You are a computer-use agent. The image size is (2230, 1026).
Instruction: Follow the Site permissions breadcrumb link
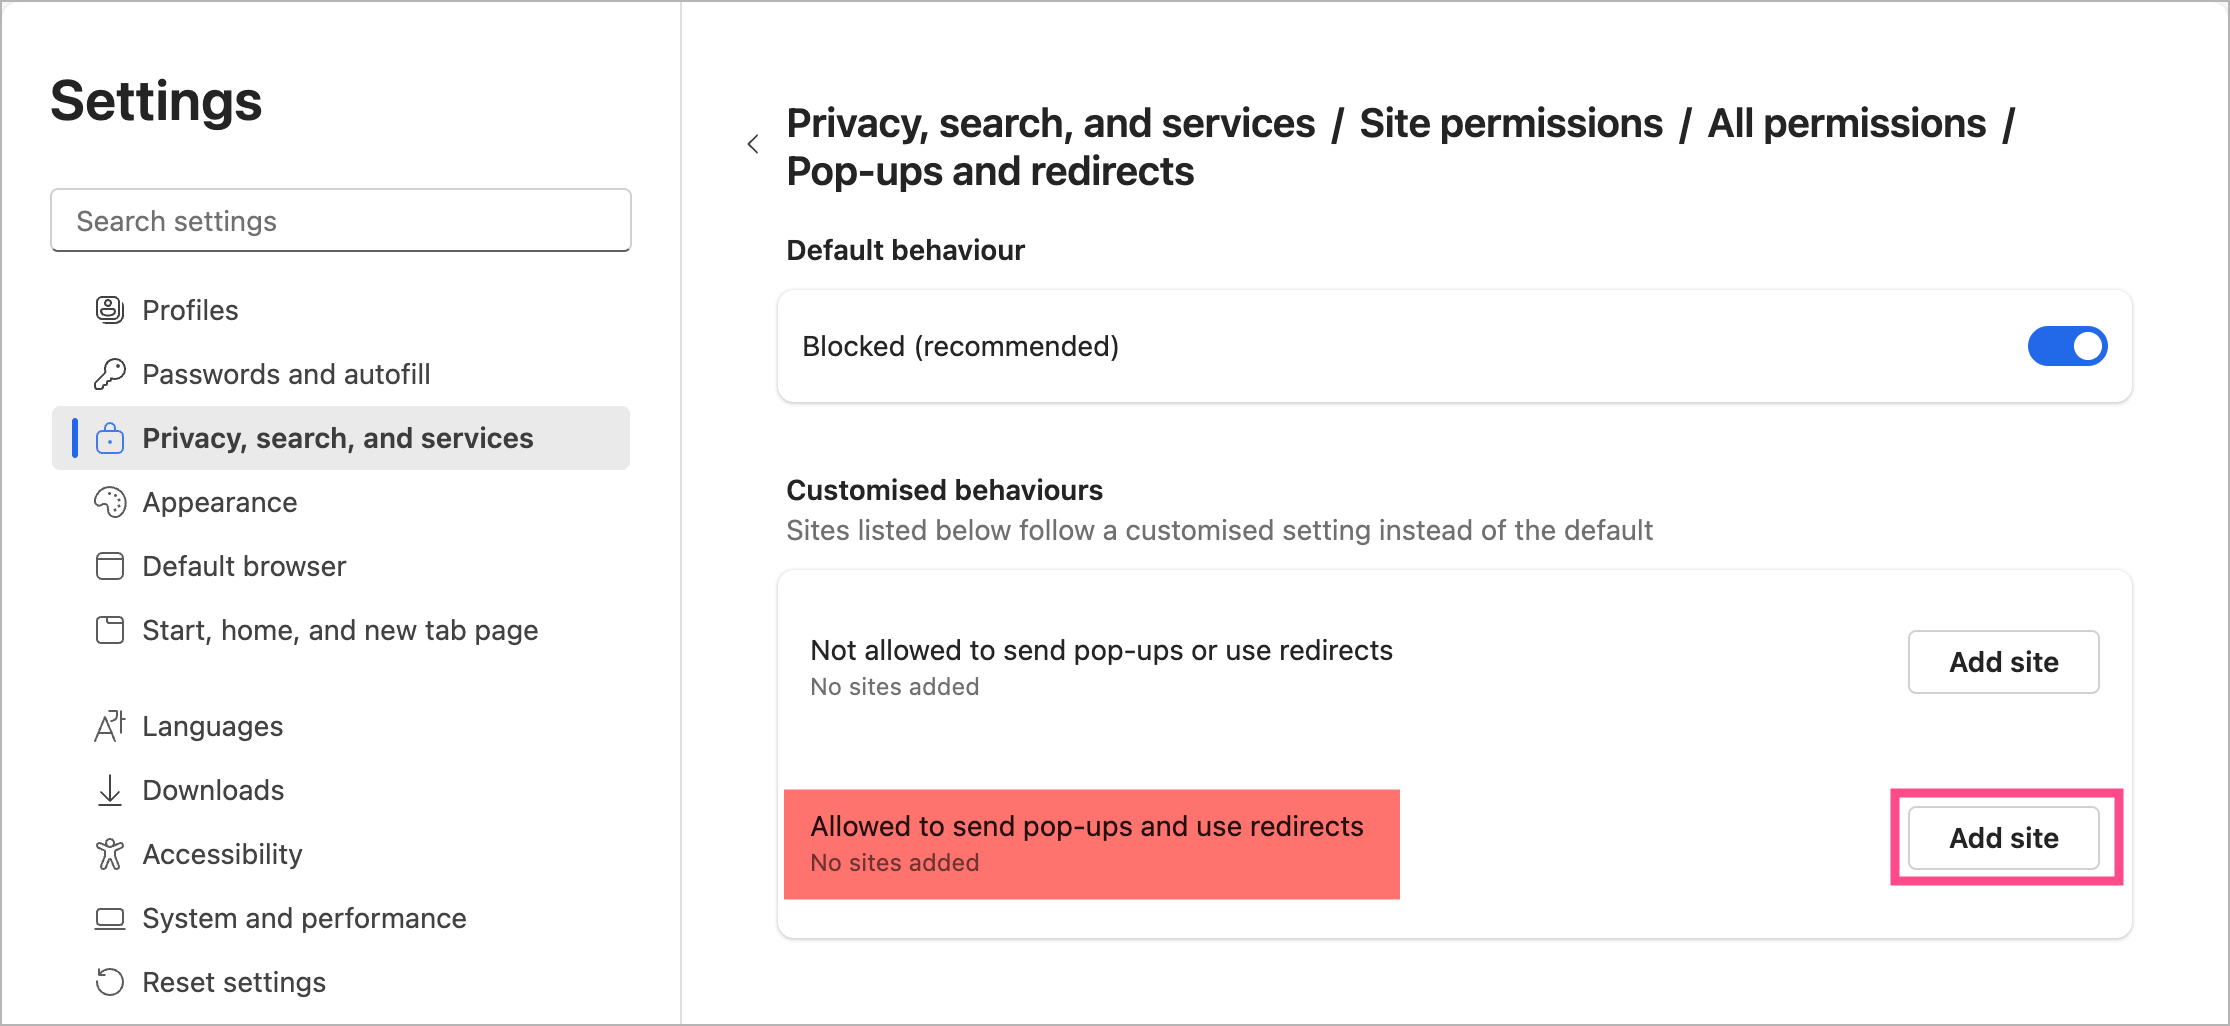coord(1510,123)
